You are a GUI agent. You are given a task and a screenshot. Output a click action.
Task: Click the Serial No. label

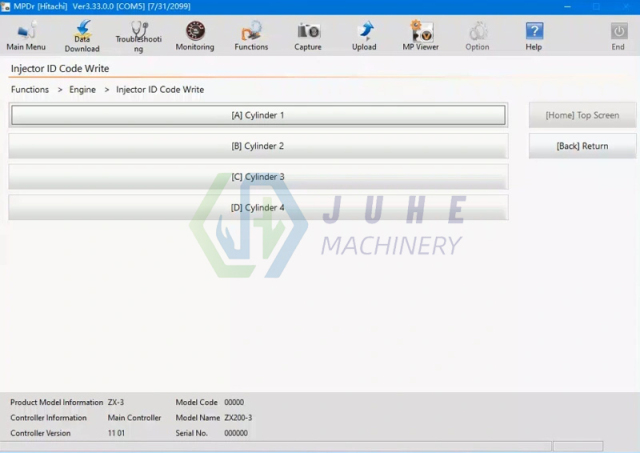(x=191, y=433)
